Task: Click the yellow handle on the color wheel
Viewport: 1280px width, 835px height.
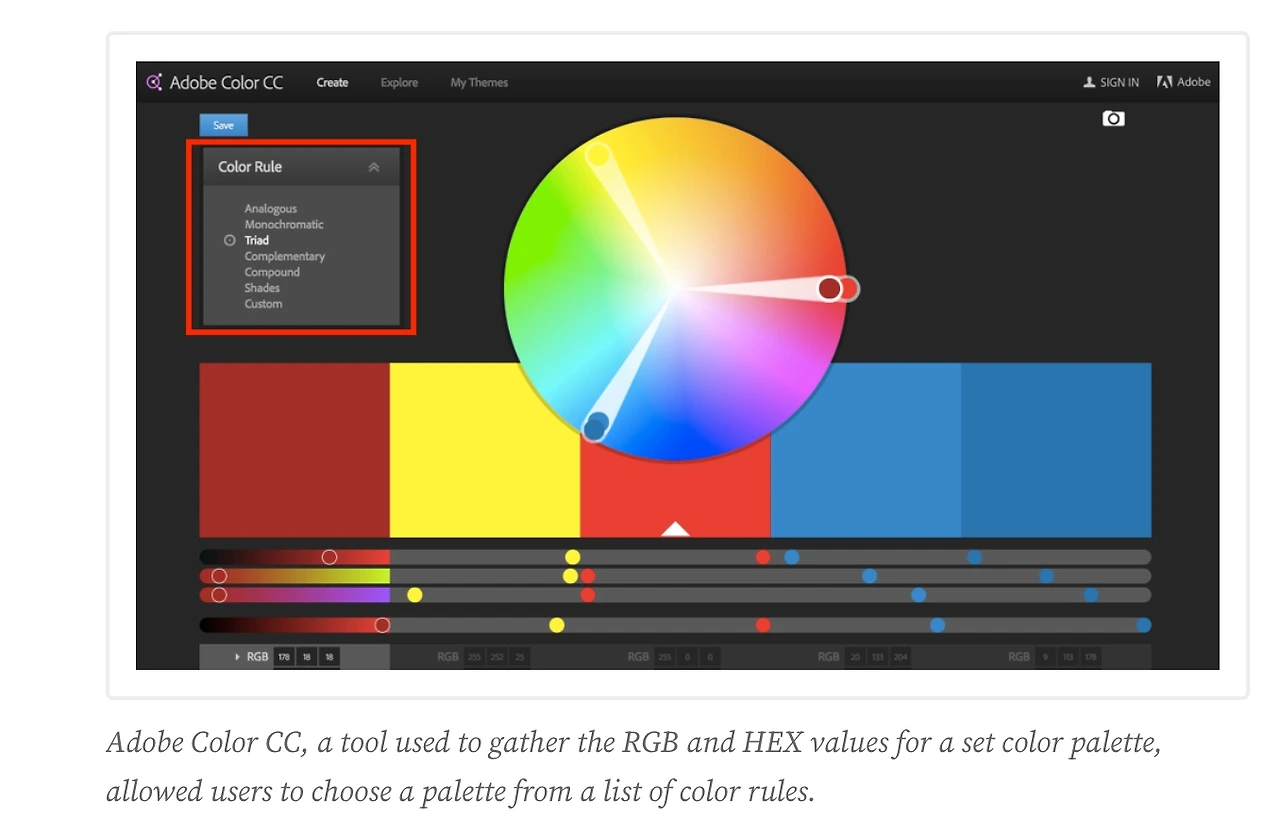Action: [x=598, y=155]
